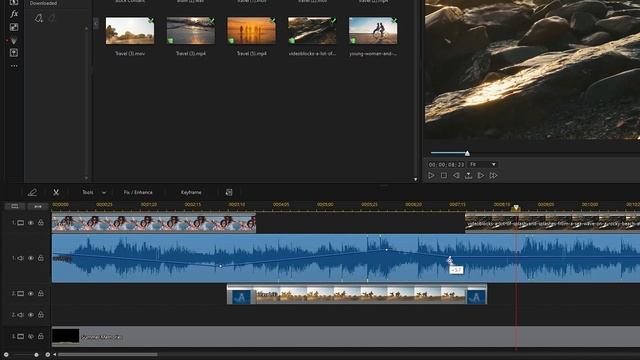This screenshot has width=640, height=360.
Task: Lock video track 2
Action: (x=41, y=294)
